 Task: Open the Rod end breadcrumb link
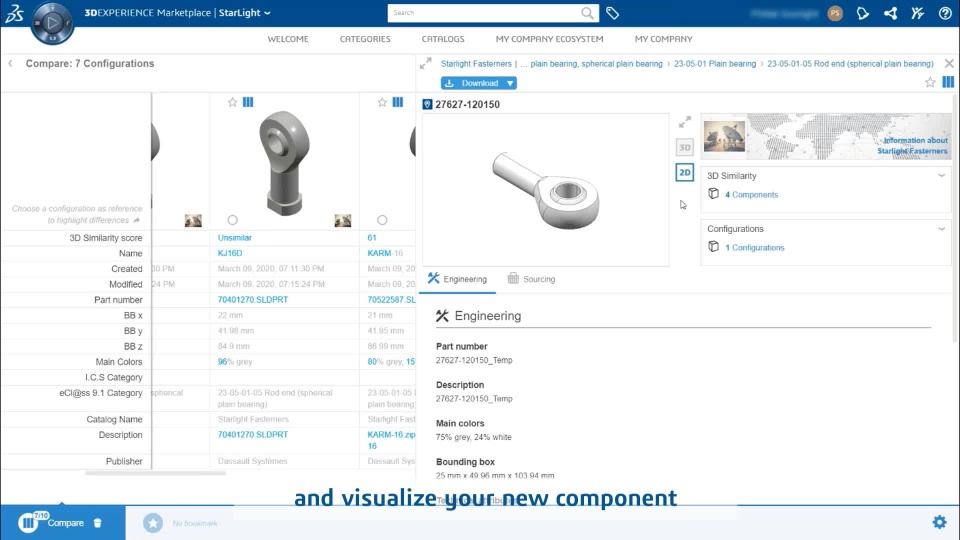point(850,64)
